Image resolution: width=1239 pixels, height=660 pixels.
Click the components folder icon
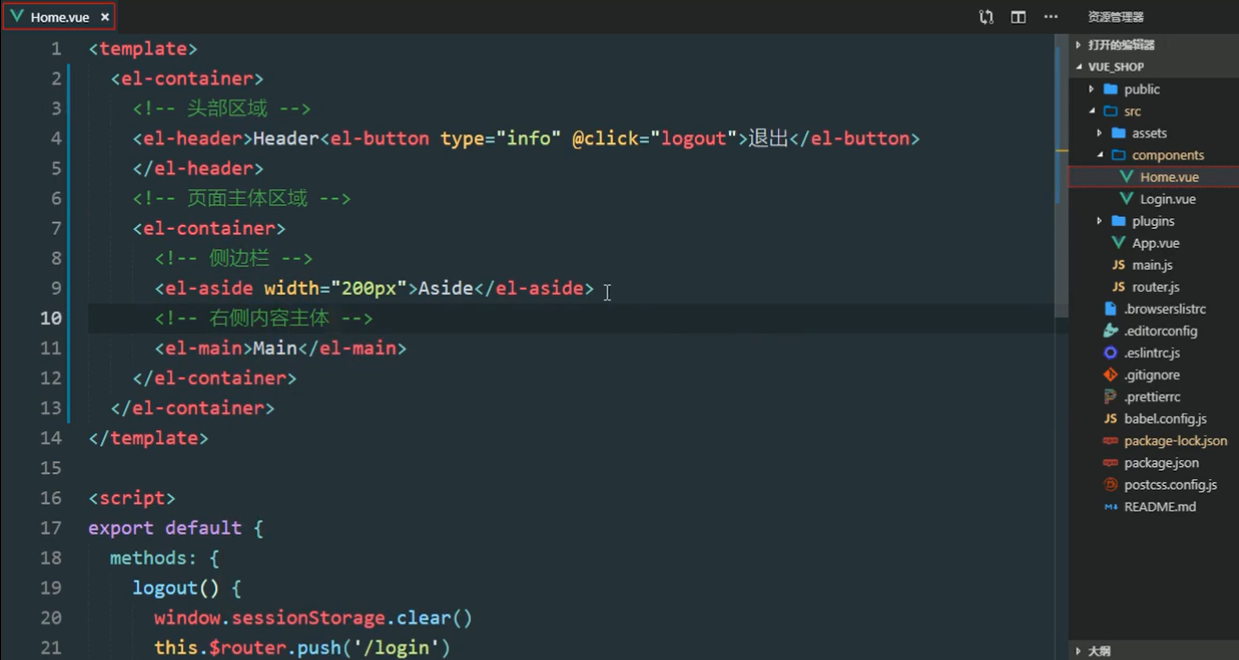point(1118,155)
